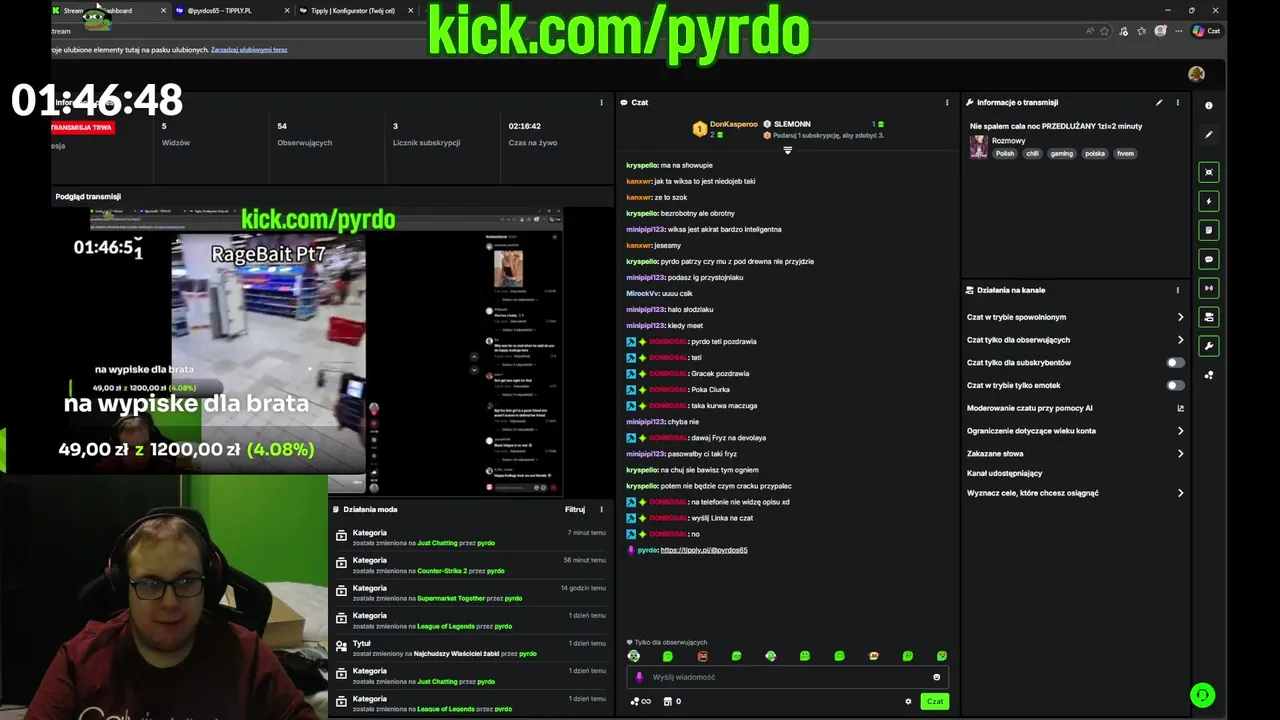Toggle Czat w trybie tylko emotek switch
This screenshot has height=720, width=1280.
(x=1175, y=385)
